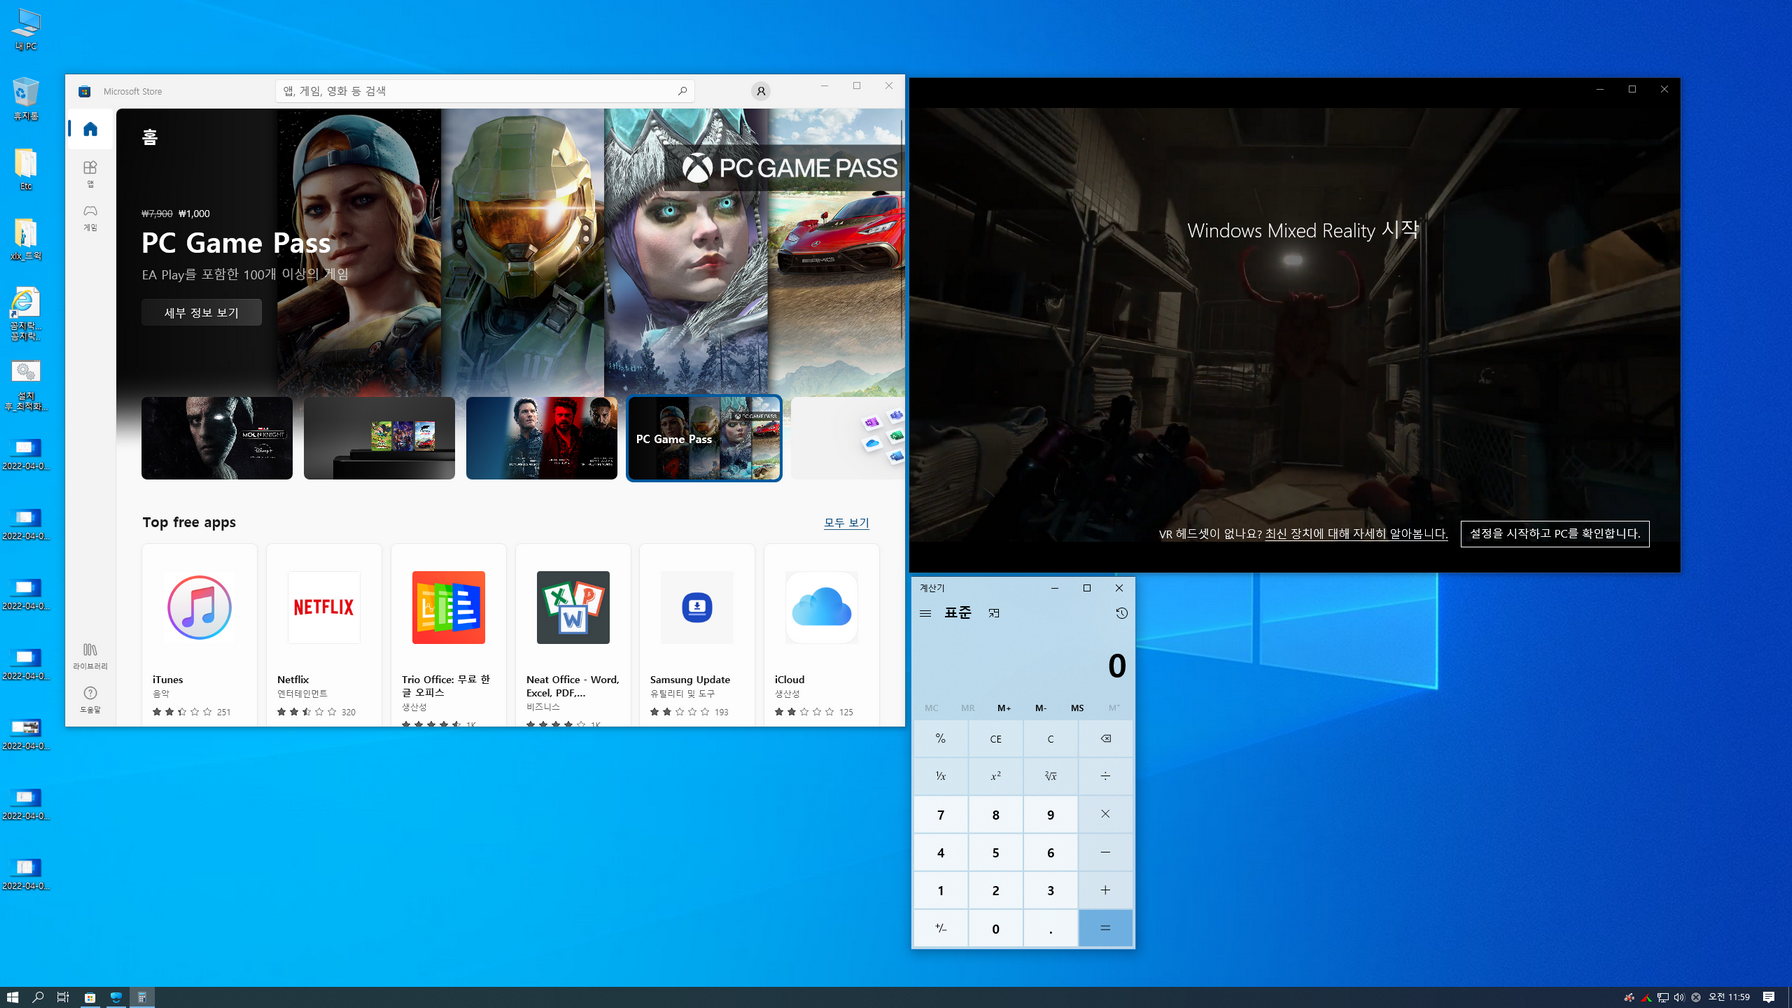Open the Games section in Store sidebar
The width and height of the screenshot is (1792, 1008).
tap(90, 217)
